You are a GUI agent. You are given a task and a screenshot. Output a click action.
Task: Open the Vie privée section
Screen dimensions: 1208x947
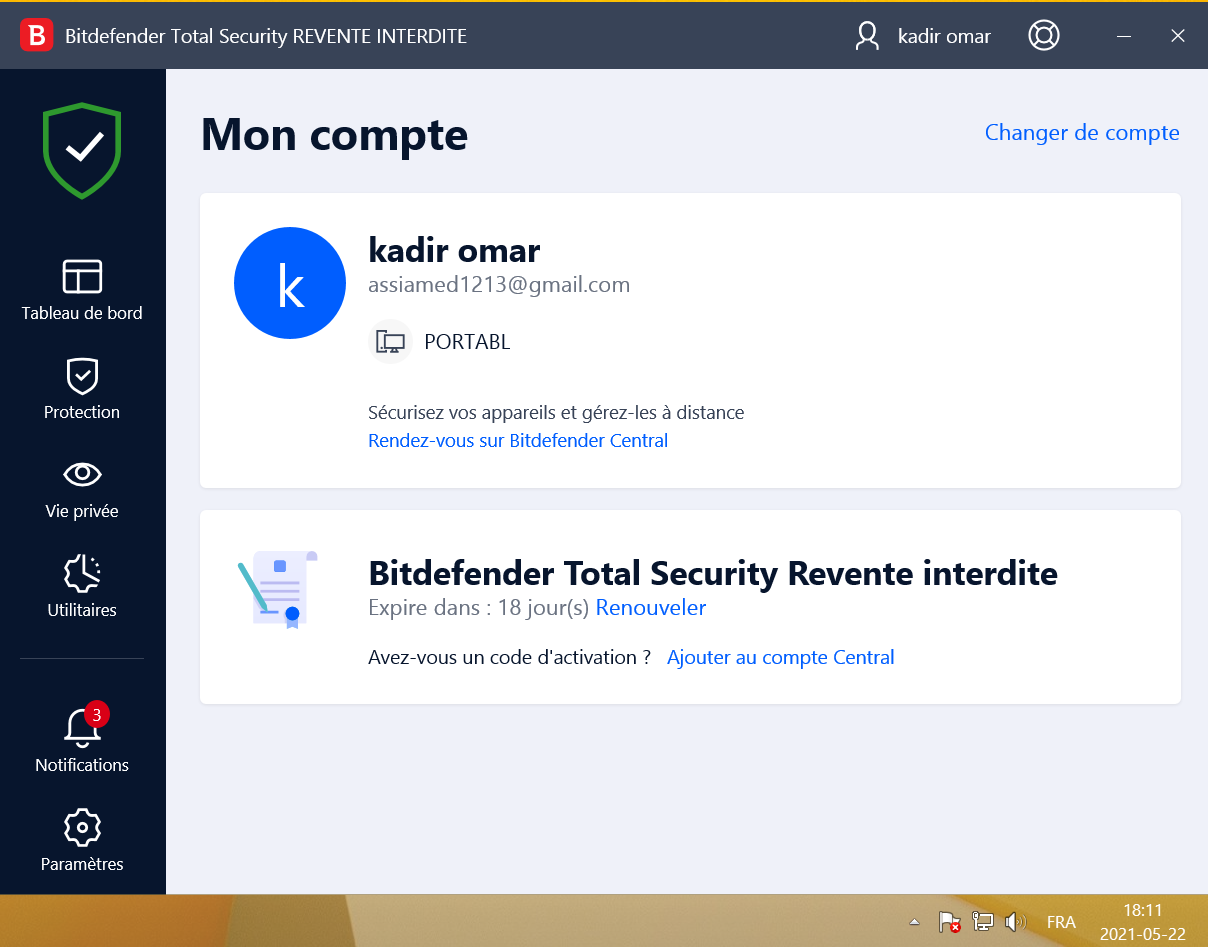pos(82,488)
